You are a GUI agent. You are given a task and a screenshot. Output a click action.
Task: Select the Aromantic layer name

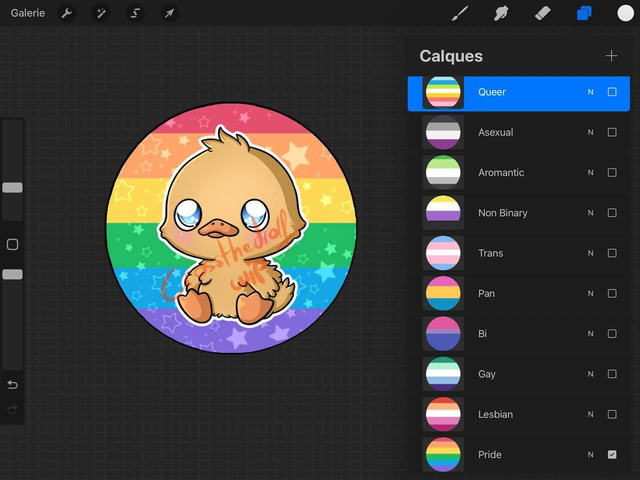tap(501, 173)
